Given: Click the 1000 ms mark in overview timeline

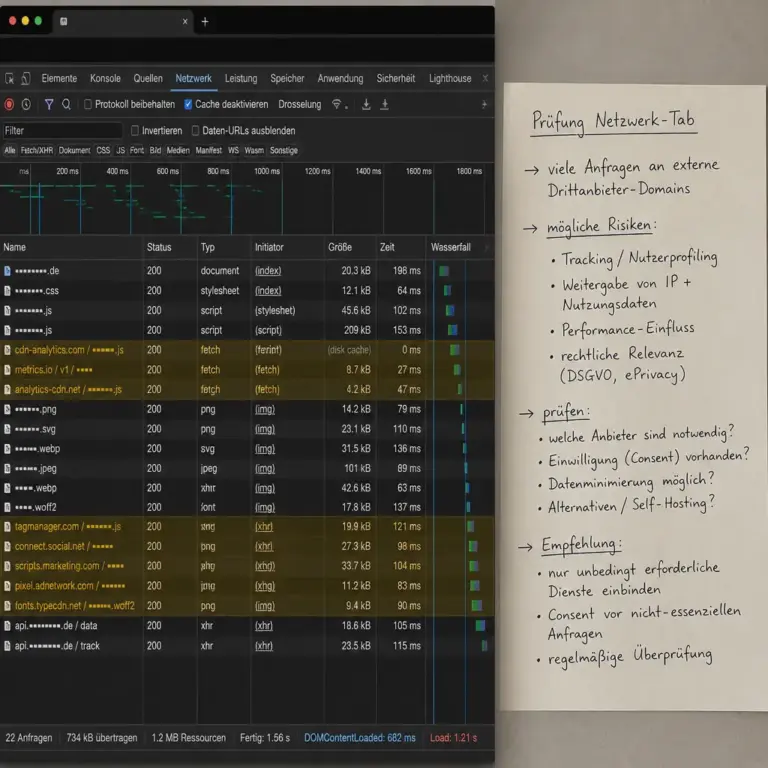Looking at the screenshot, I should [267, 171].
